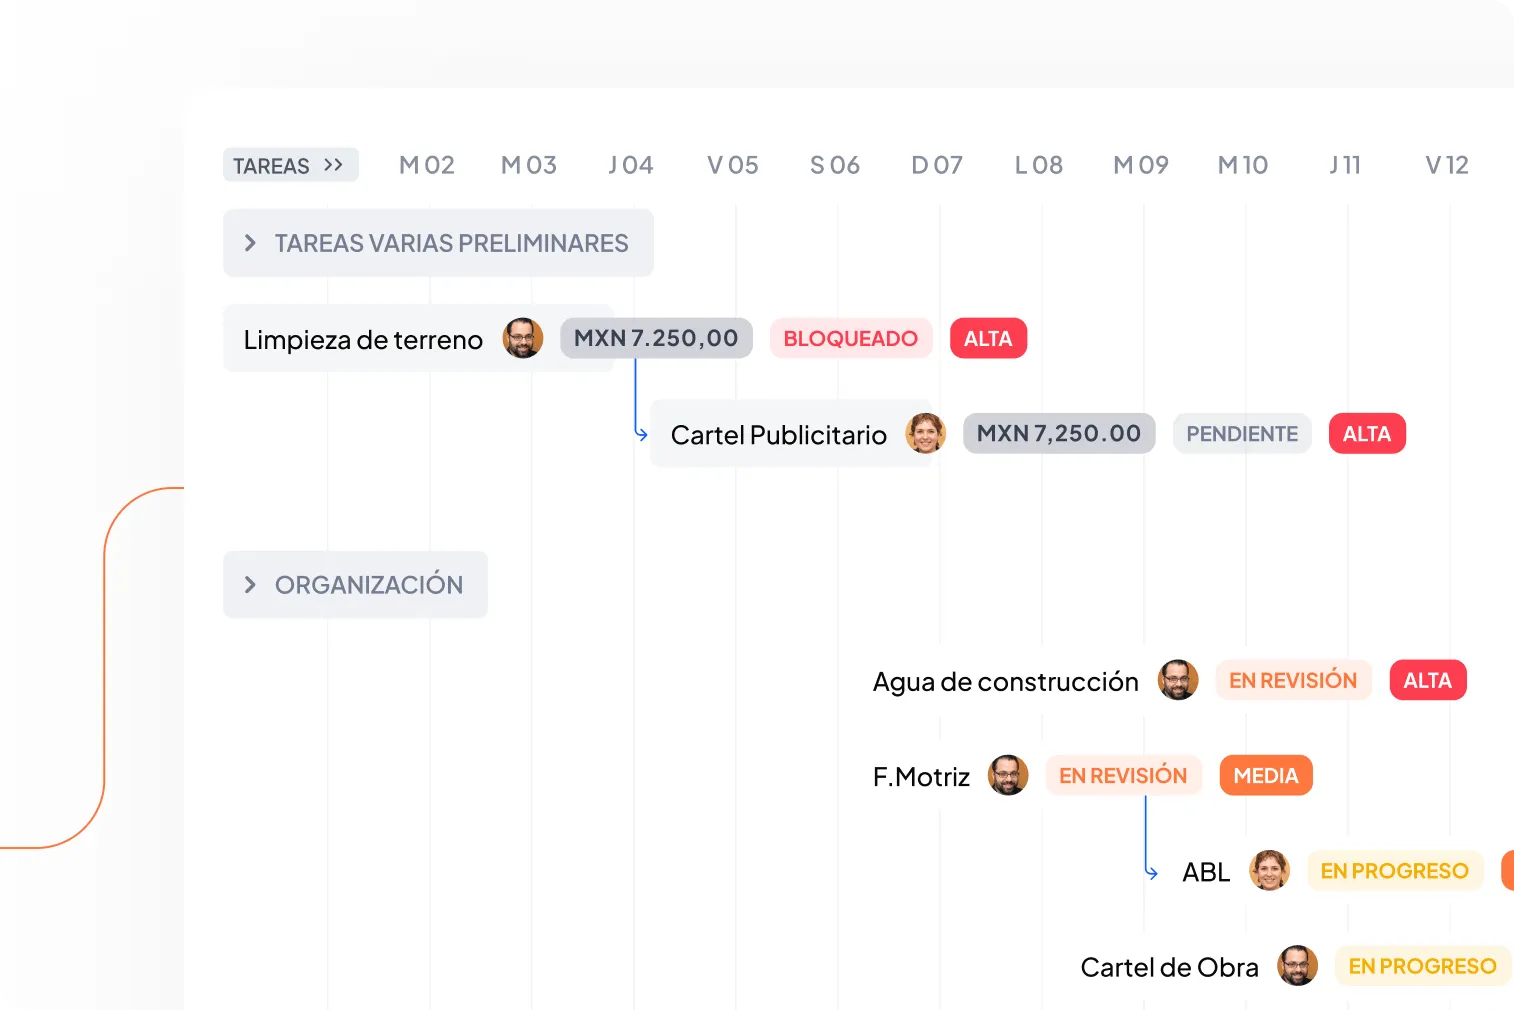Click EN REVISIÓN status on Agua de construcción
Image resolution: width=1514 pixels, height=1010 pixels.
pos(1293,680)
